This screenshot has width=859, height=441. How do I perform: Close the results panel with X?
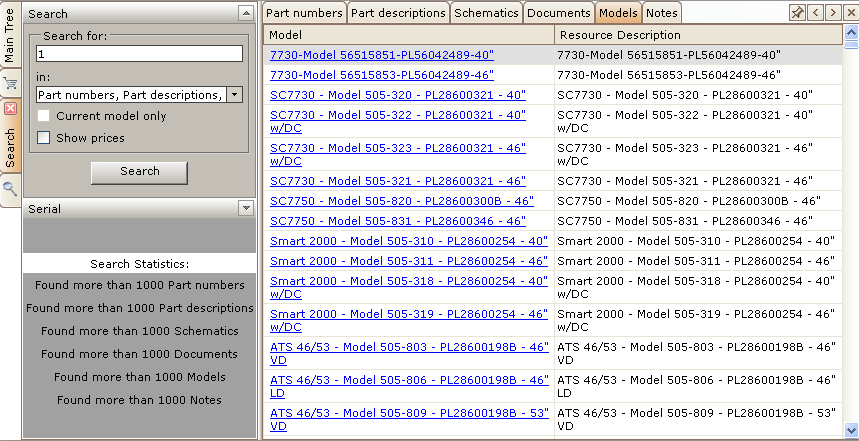coord(850,12)
